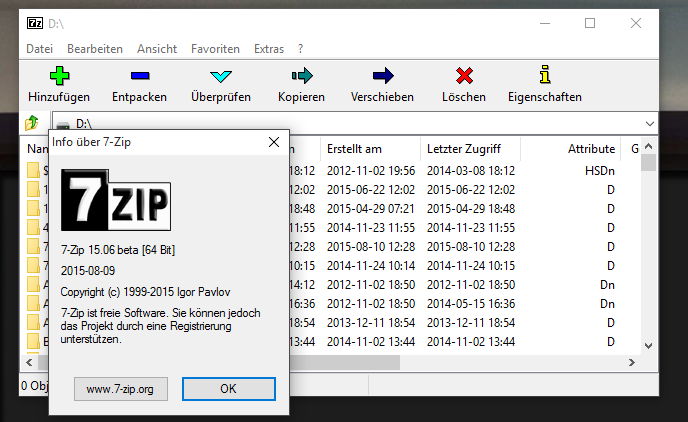Viewport: 688px width, 422px height.
Task: Click the 7z icon in the title bar
Action: coord(35,23)
